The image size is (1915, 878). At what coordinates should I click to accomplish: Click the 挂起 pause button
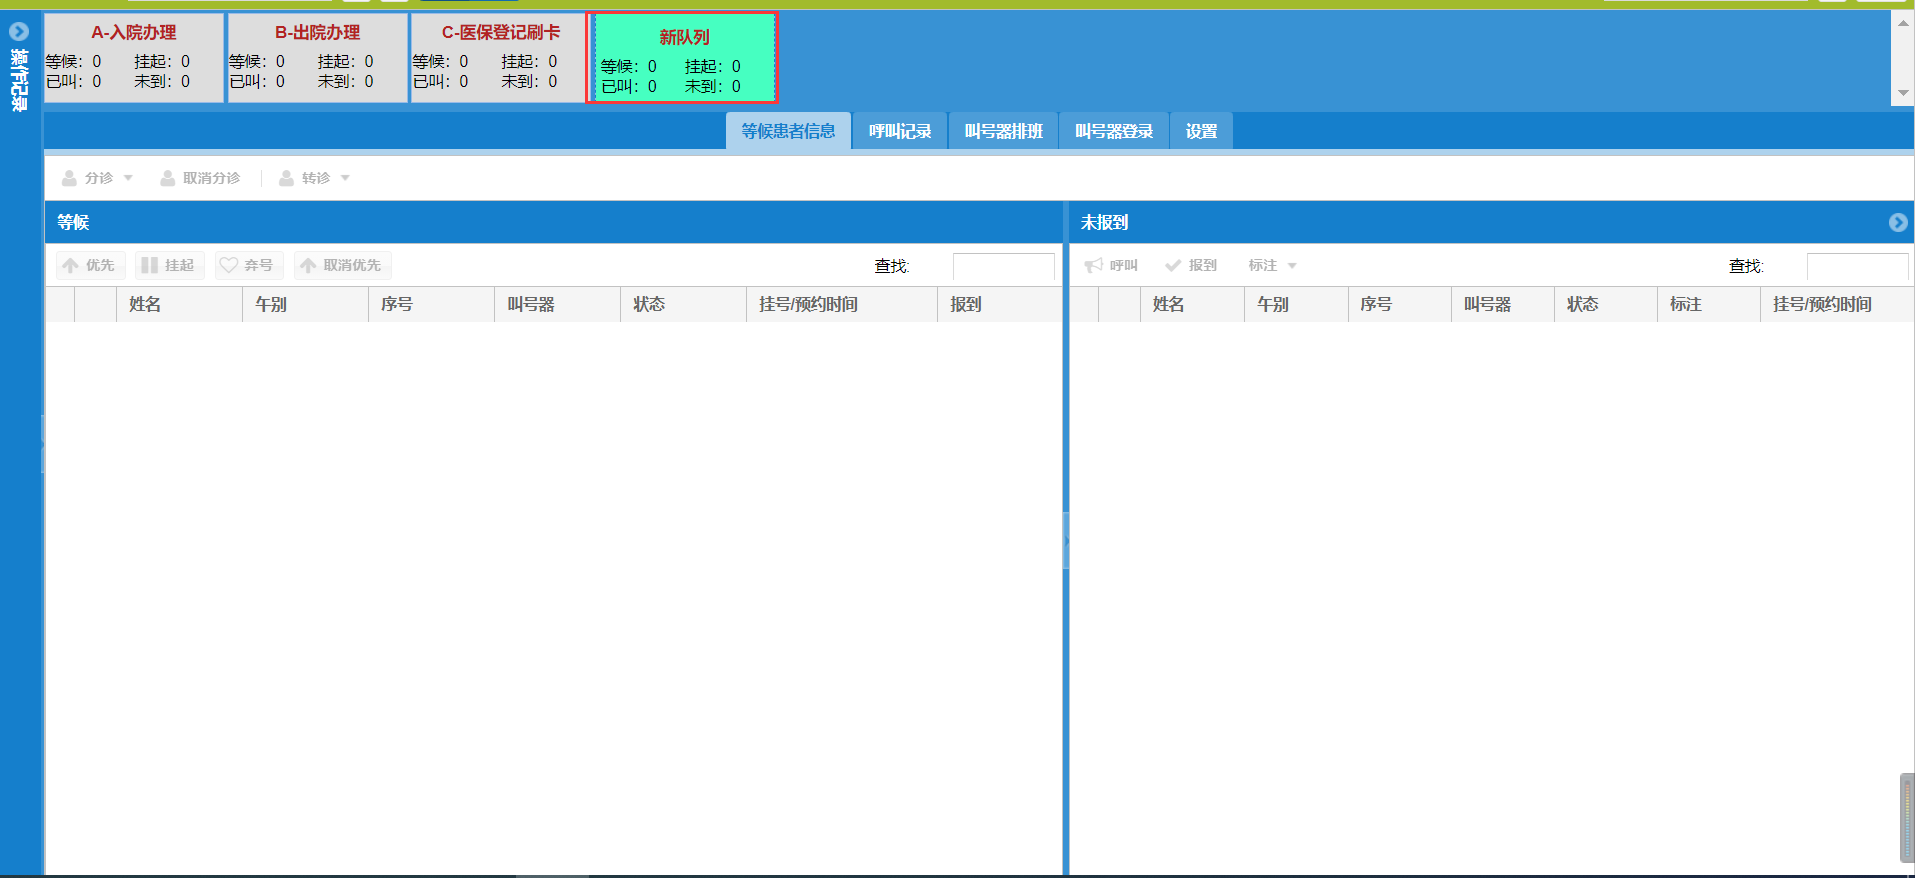coord(169,265)
